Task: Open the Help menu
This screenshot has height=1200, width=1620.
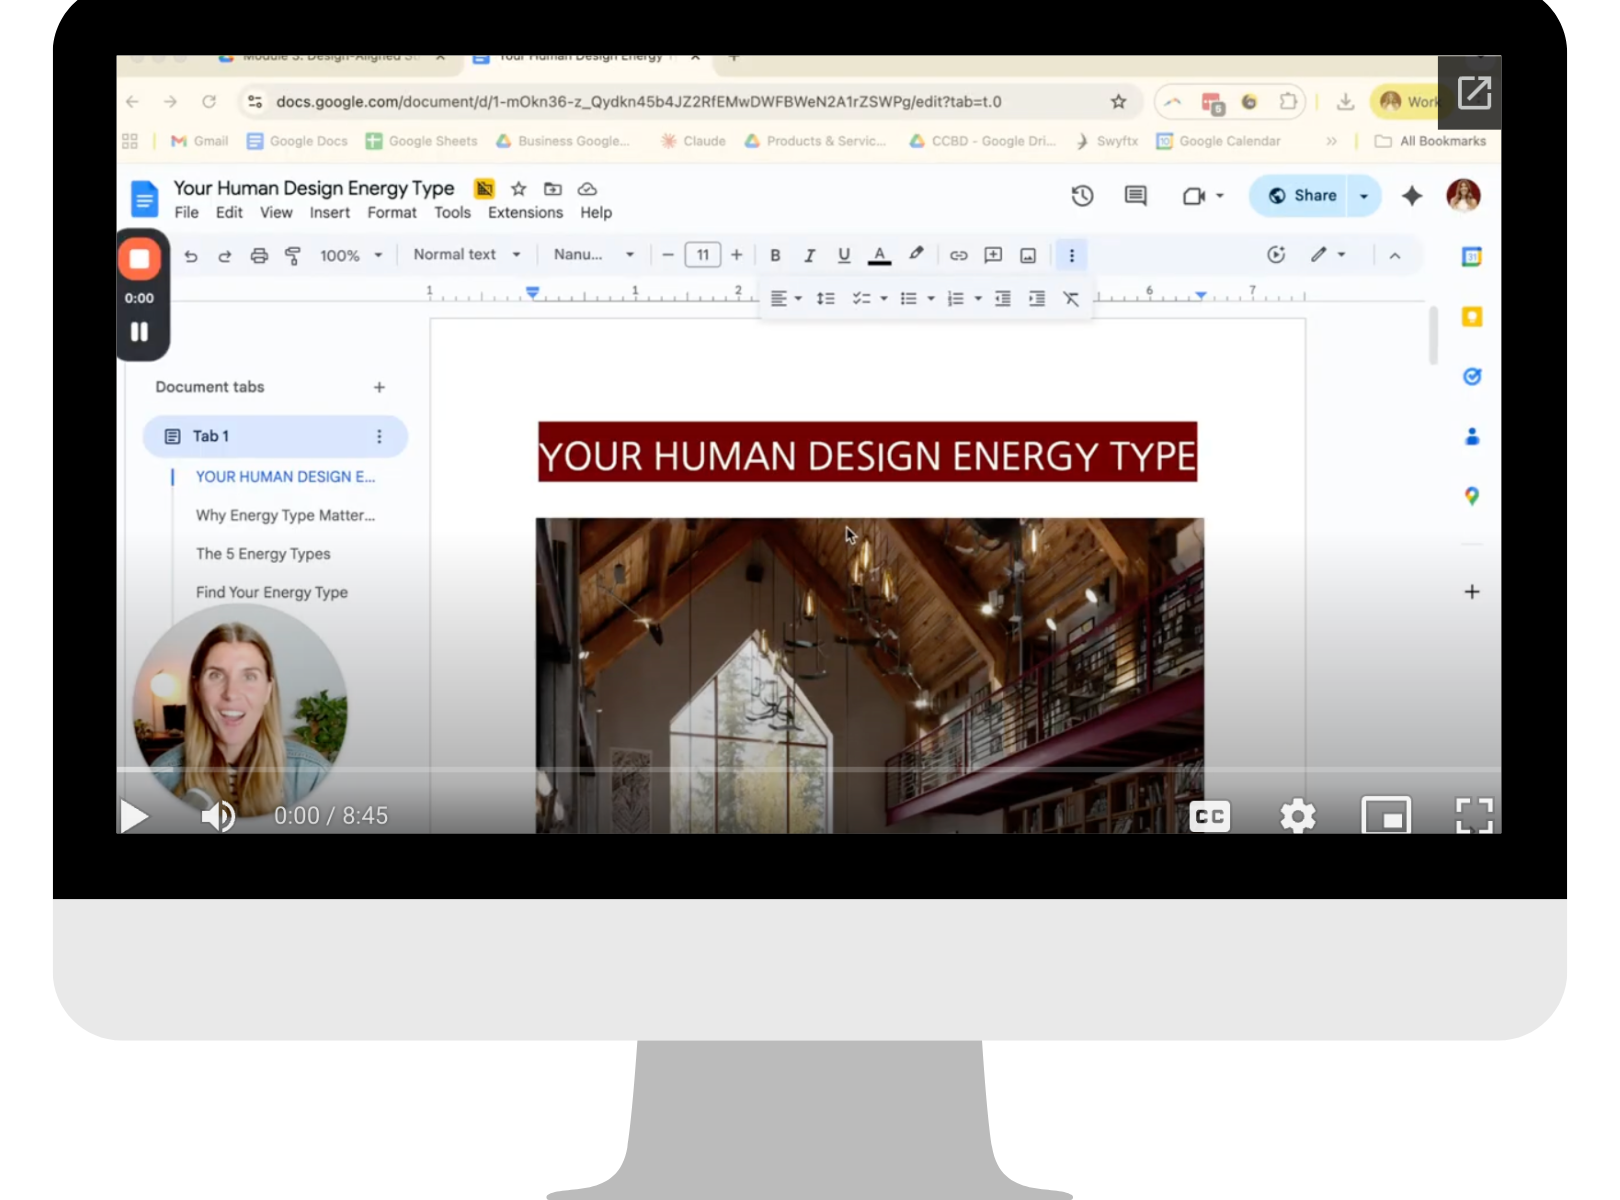Action: (596, 213)
